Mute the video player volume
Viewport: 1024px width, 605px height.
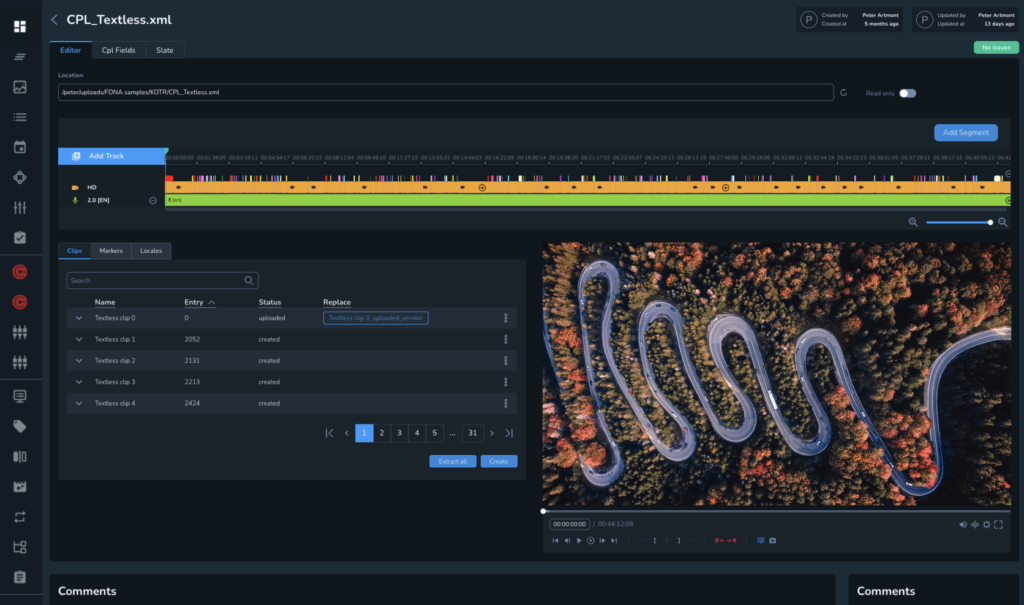(x=963, y=524)
